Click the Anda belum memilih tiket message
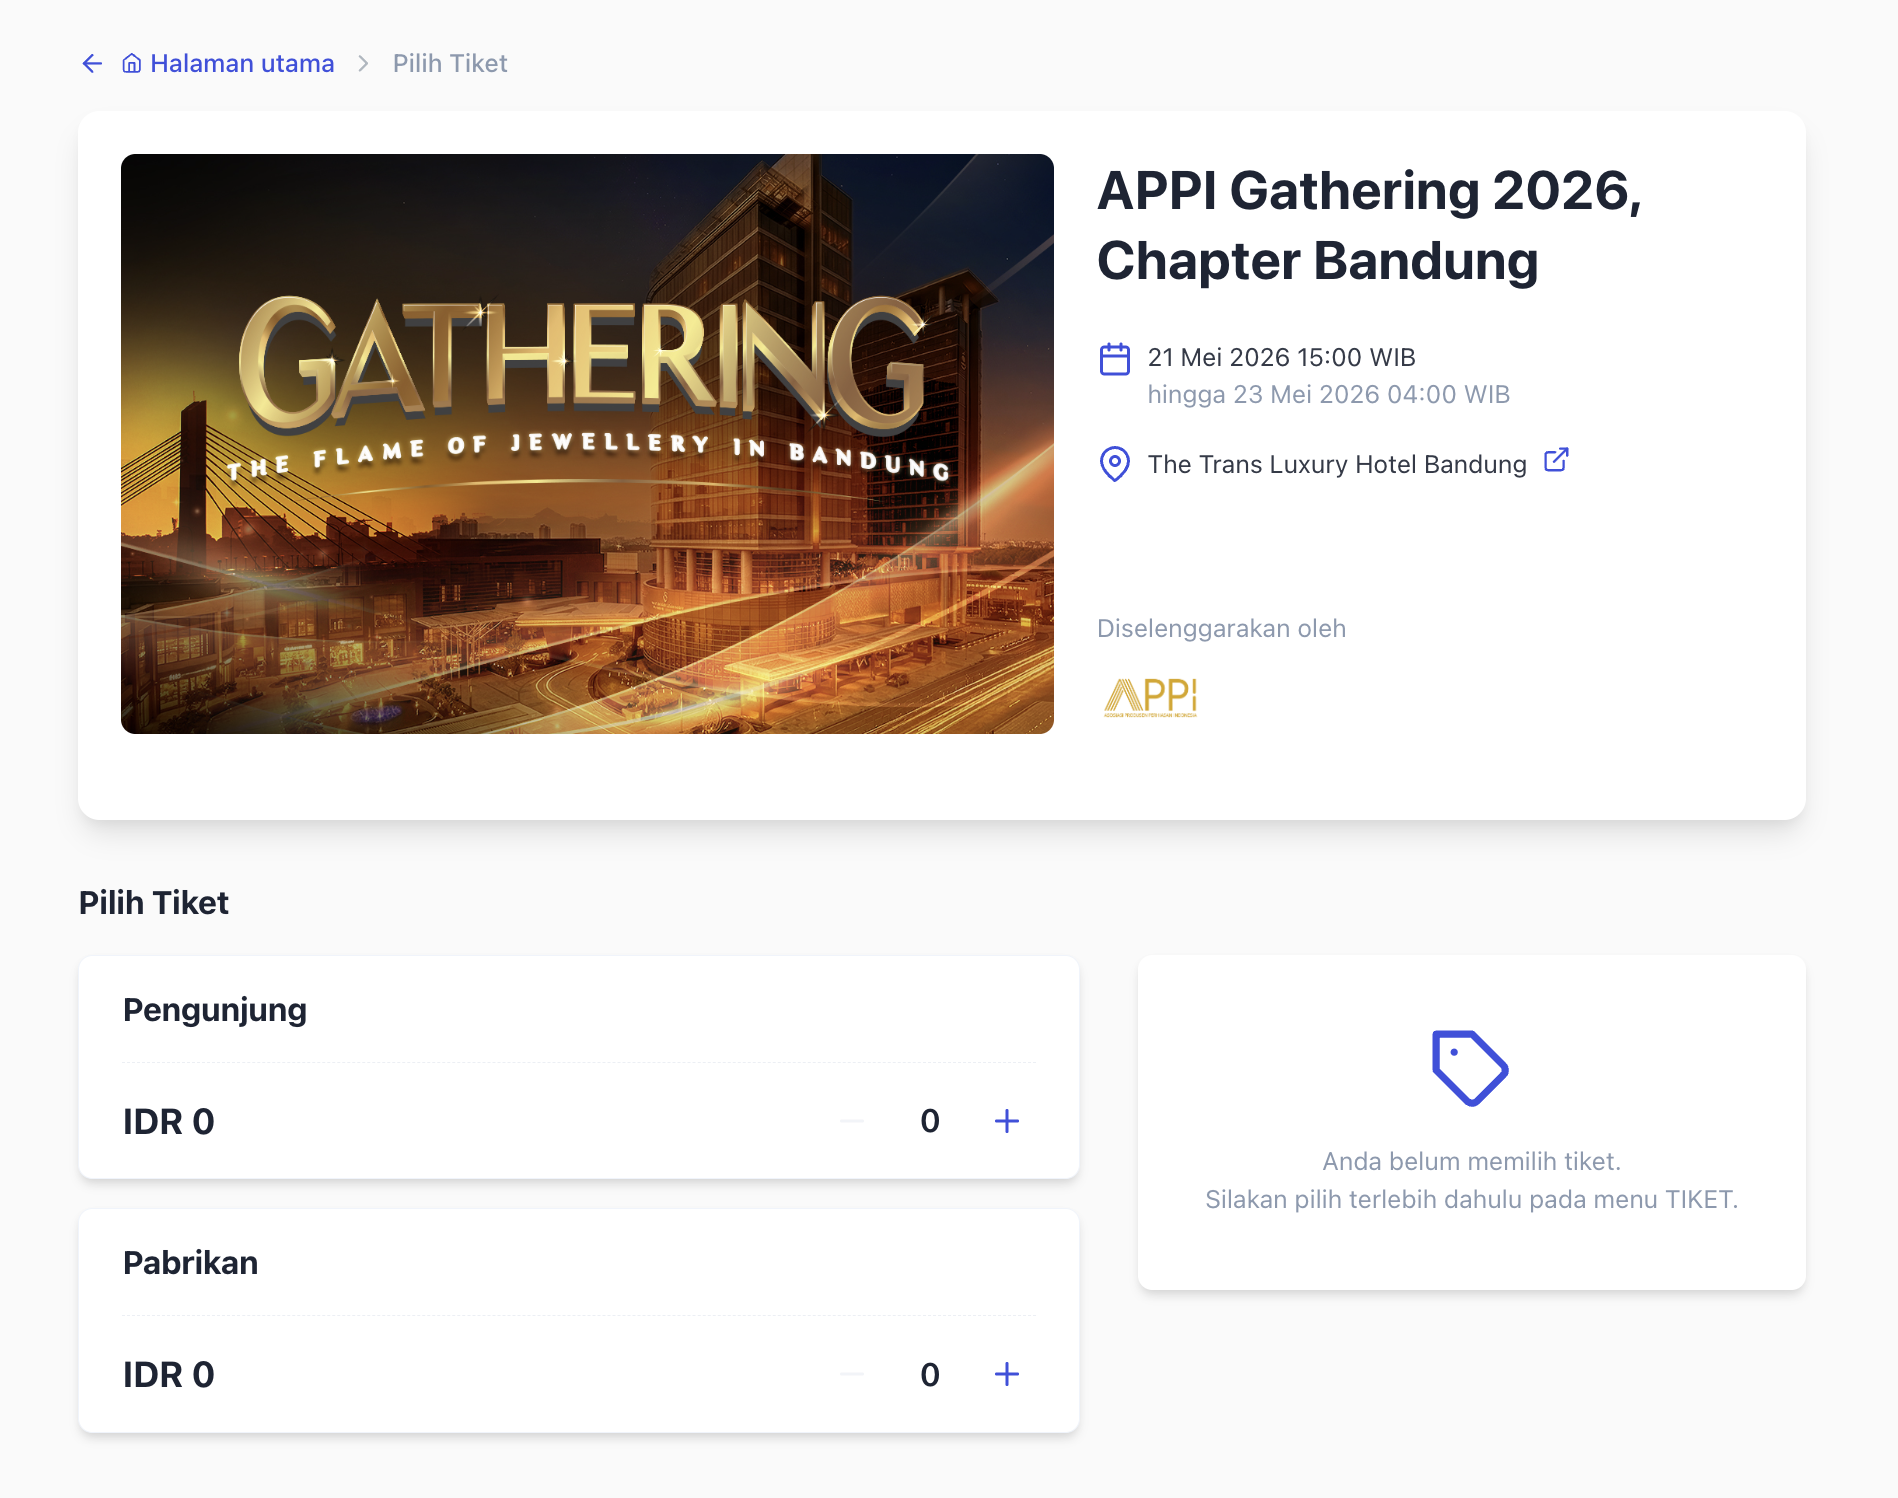Image resolution: width=1898 pixels, height=1498 pixels. pyautogui.click(x=1472, y=1161)
